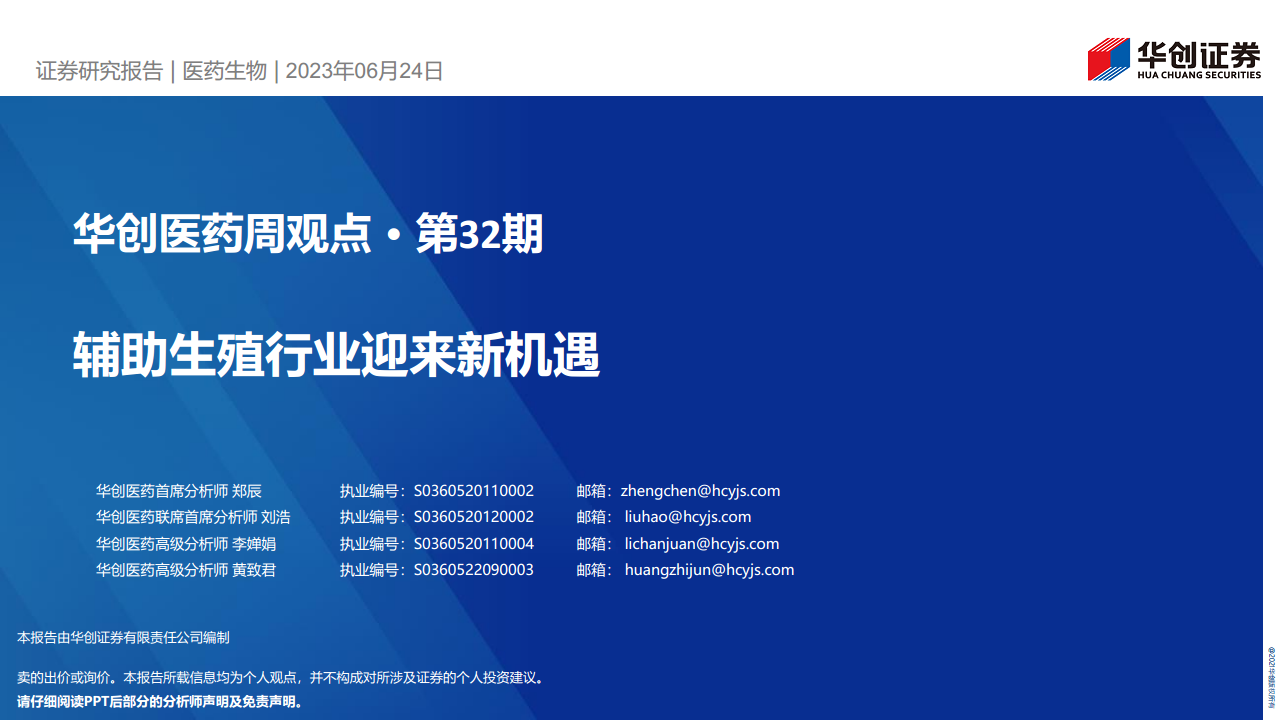Click the title 华创医药周观点·第32期
The width and height of the screenshot is (1280, 720).
[308, 235]
